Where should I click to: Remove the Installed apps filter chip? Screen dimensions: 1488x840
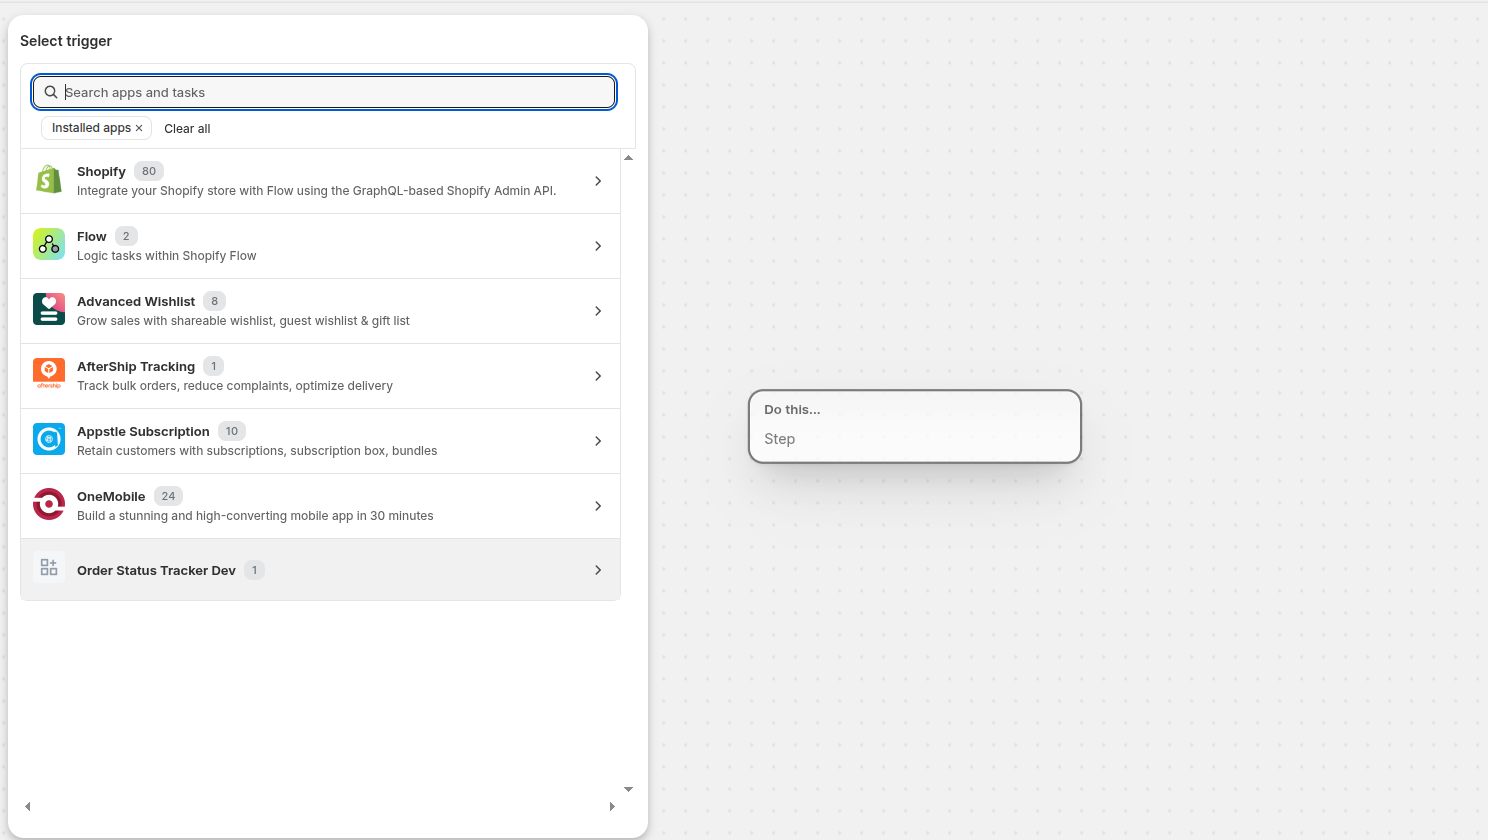(x=139, y=128)
